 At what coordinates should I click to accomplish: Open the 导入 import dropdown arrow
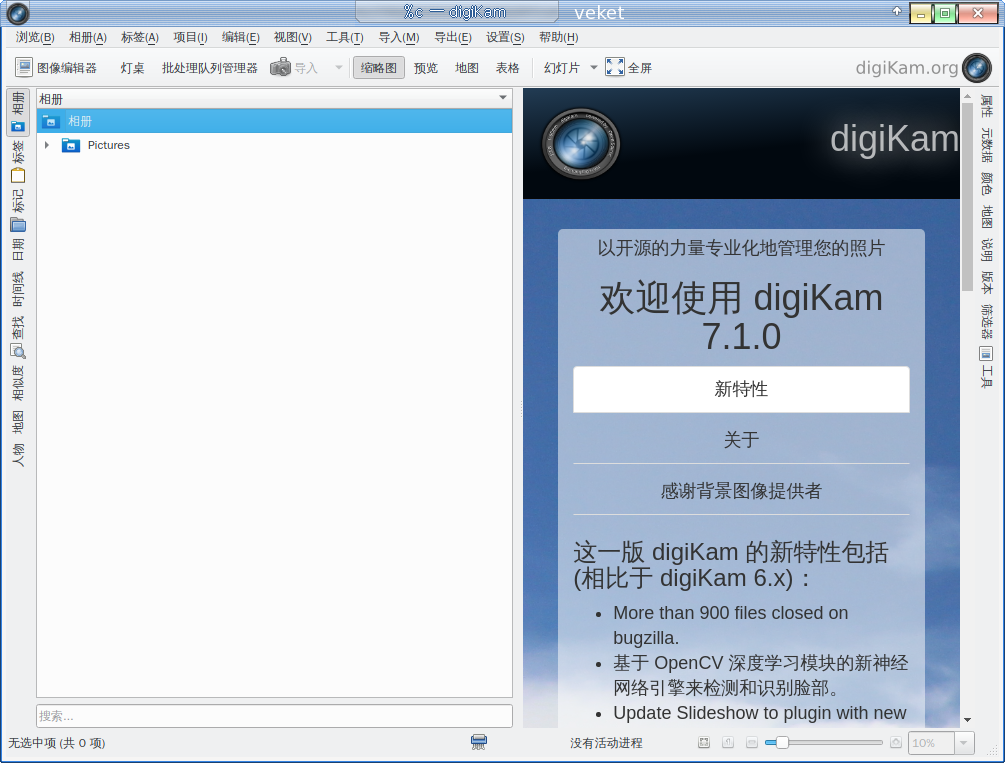coord(338,67)
